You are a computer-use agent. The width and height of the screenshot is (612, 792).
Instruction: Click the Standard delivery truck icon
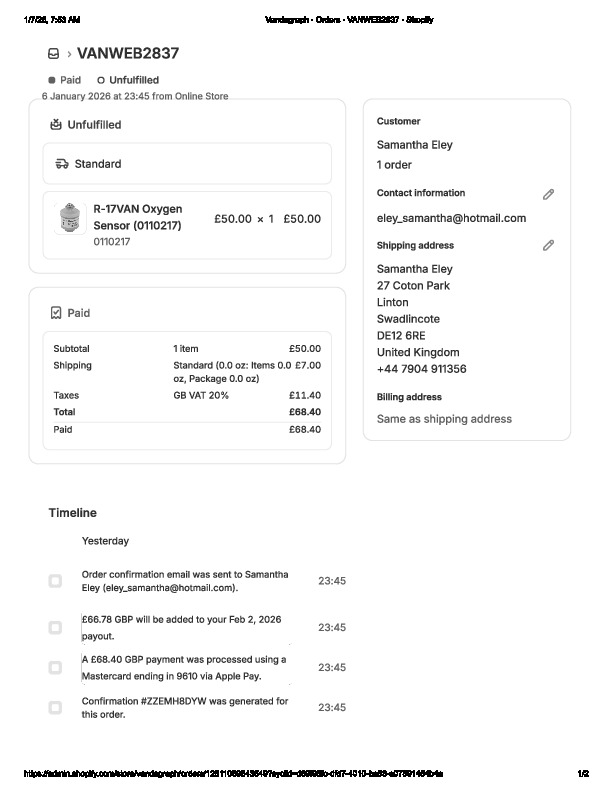pyautogui.click(x=62, y=164)
